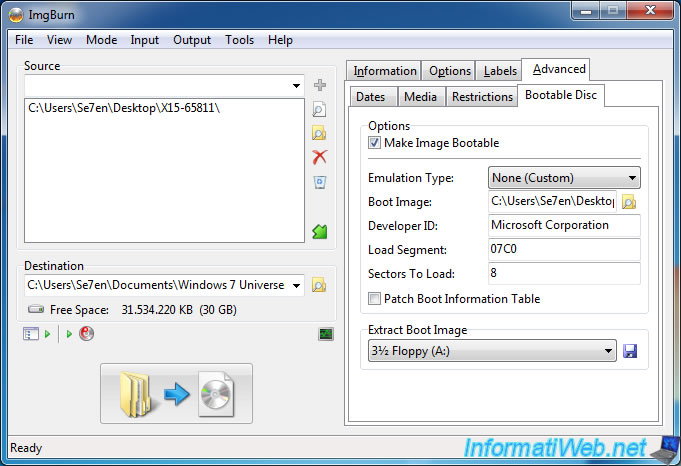The image size is (681, 466).
Task: Switch to the Restrictions sub-tab
Action: click(x=482, y=96)
